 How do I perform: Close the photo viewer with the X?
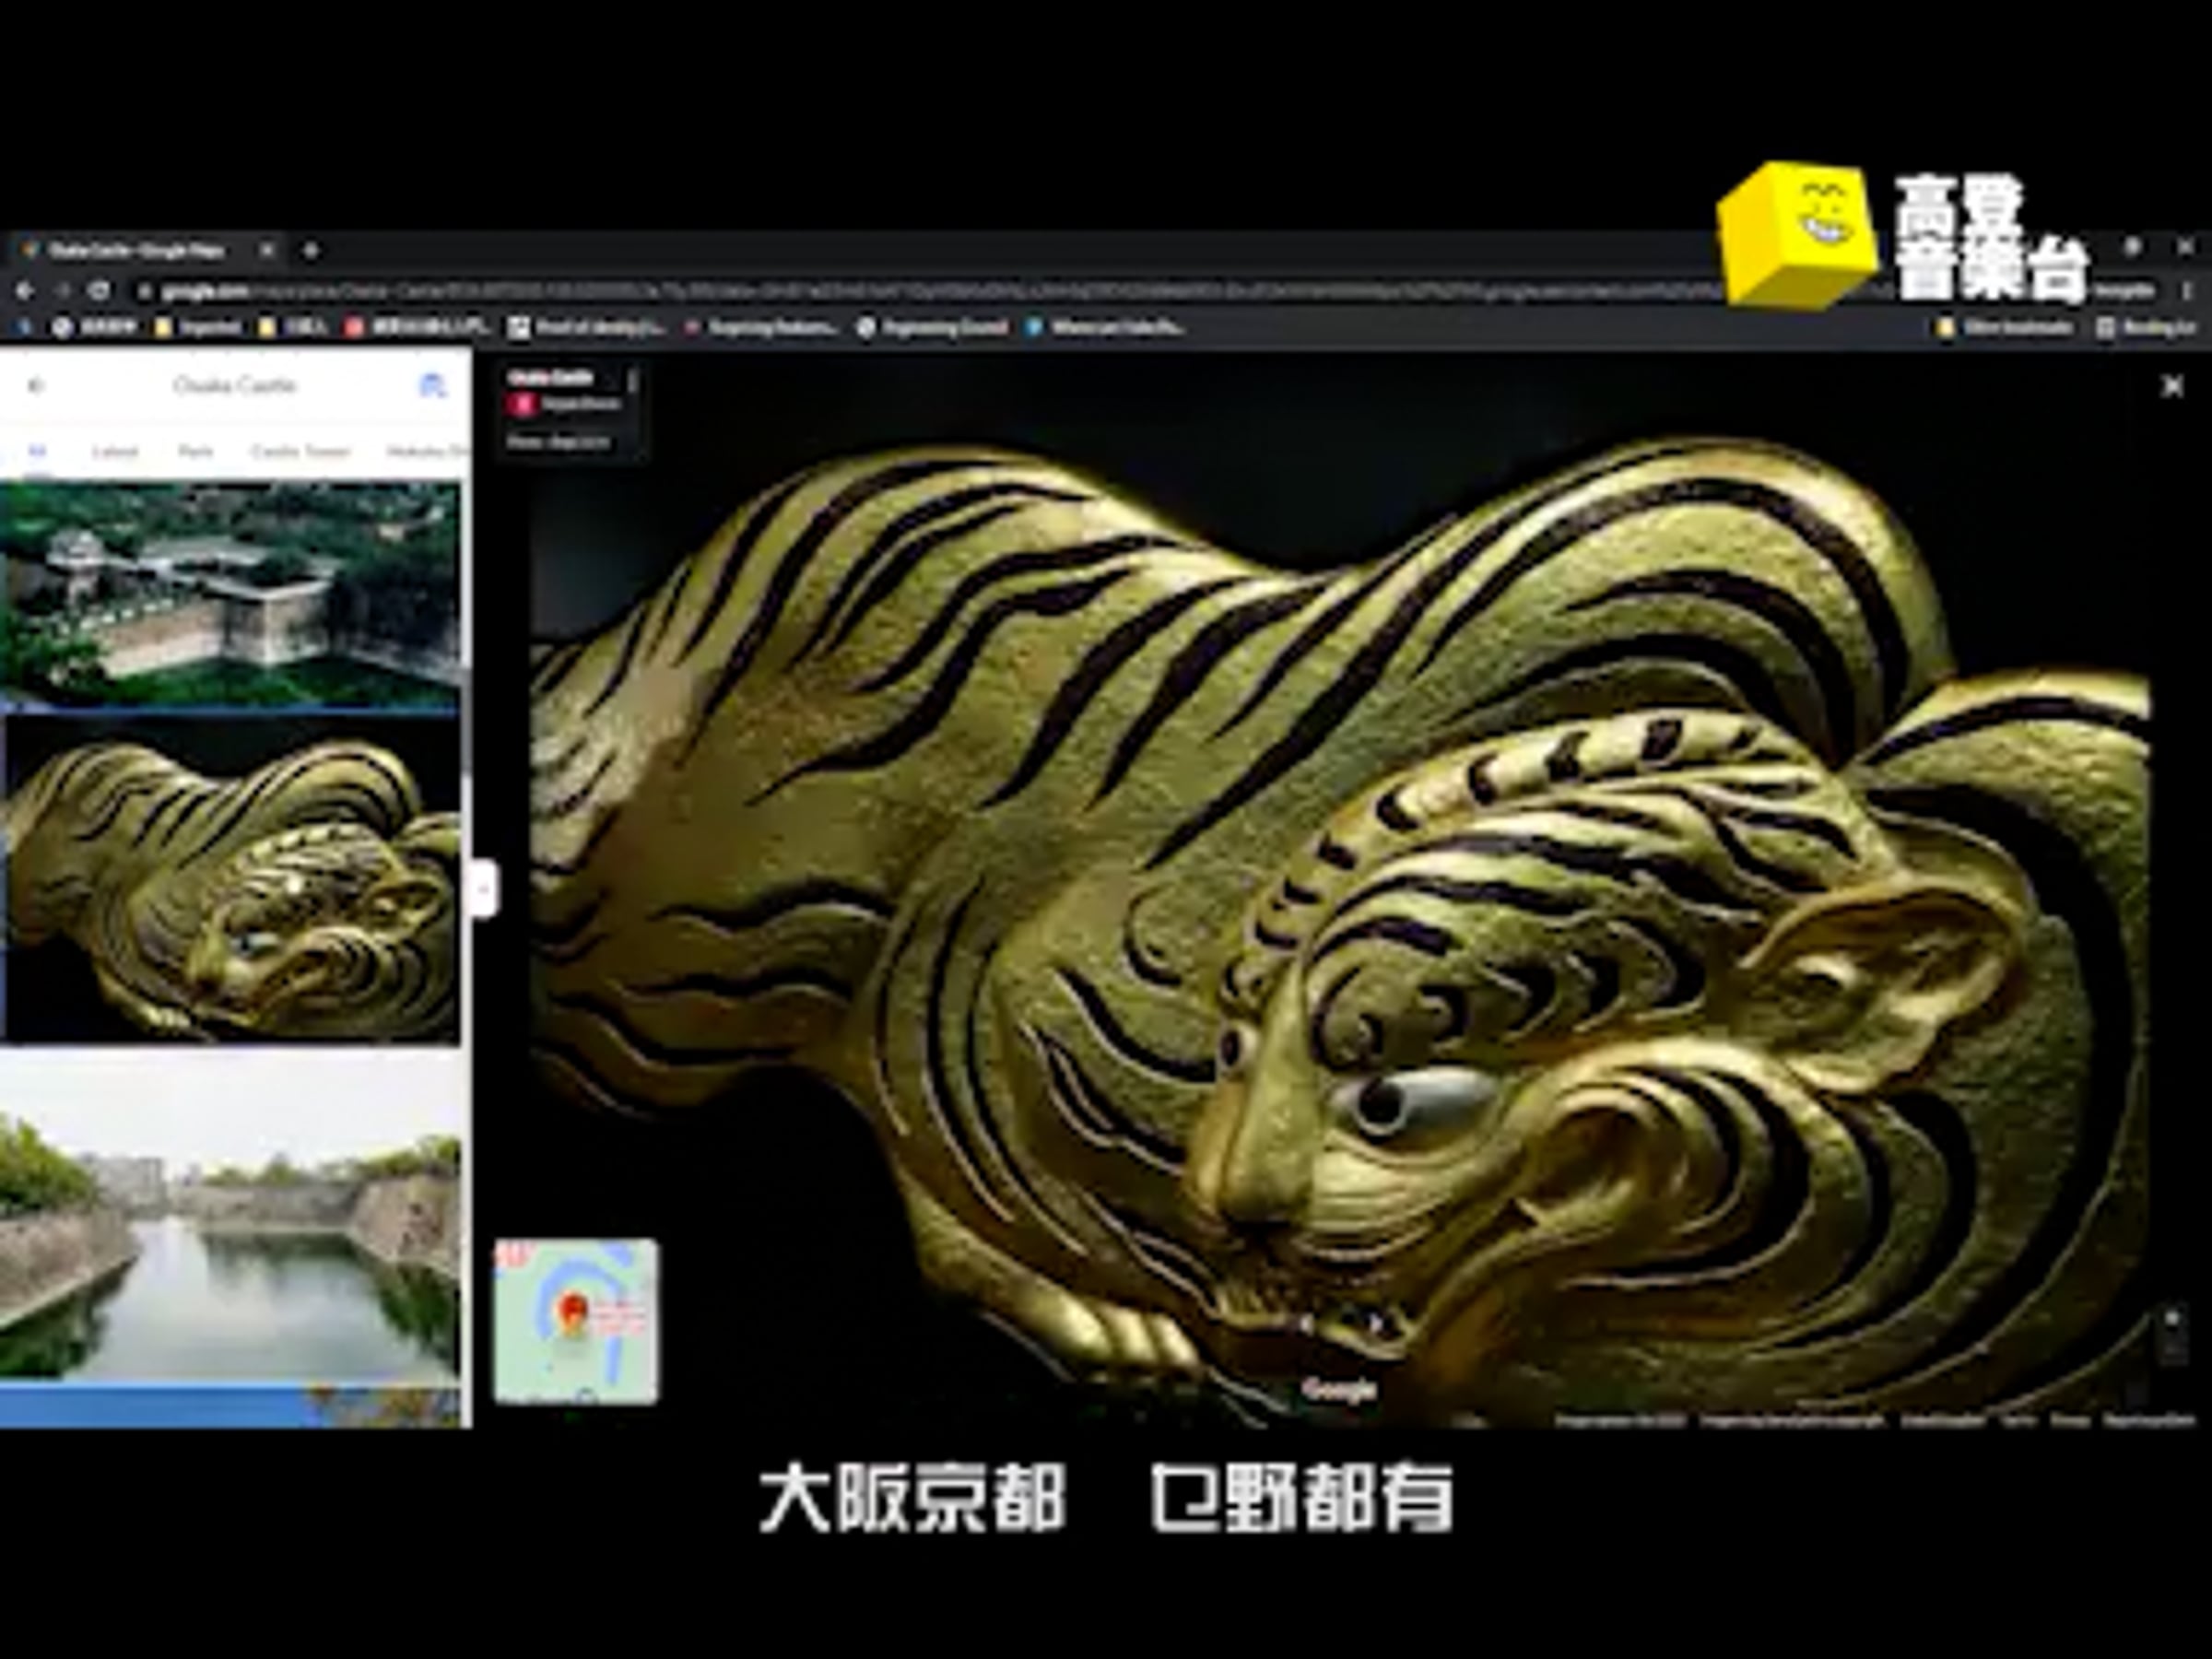tap(2172, 386)
